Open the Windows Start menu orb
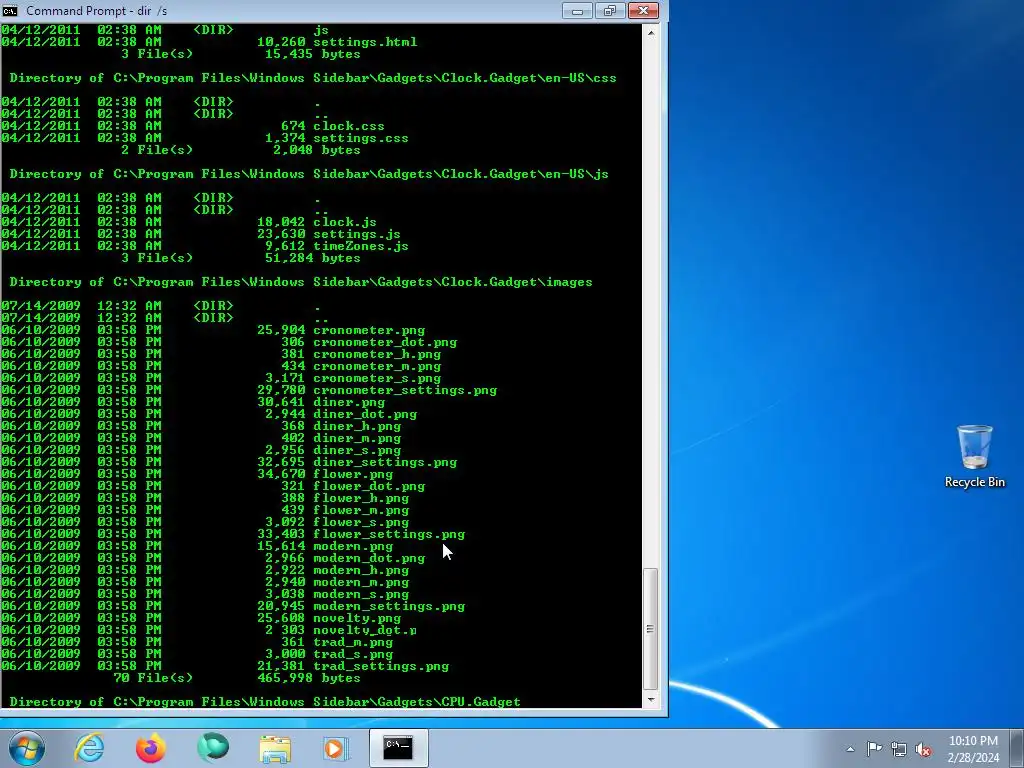Viewport: 1024px width, 768px height. click(27, 748)
